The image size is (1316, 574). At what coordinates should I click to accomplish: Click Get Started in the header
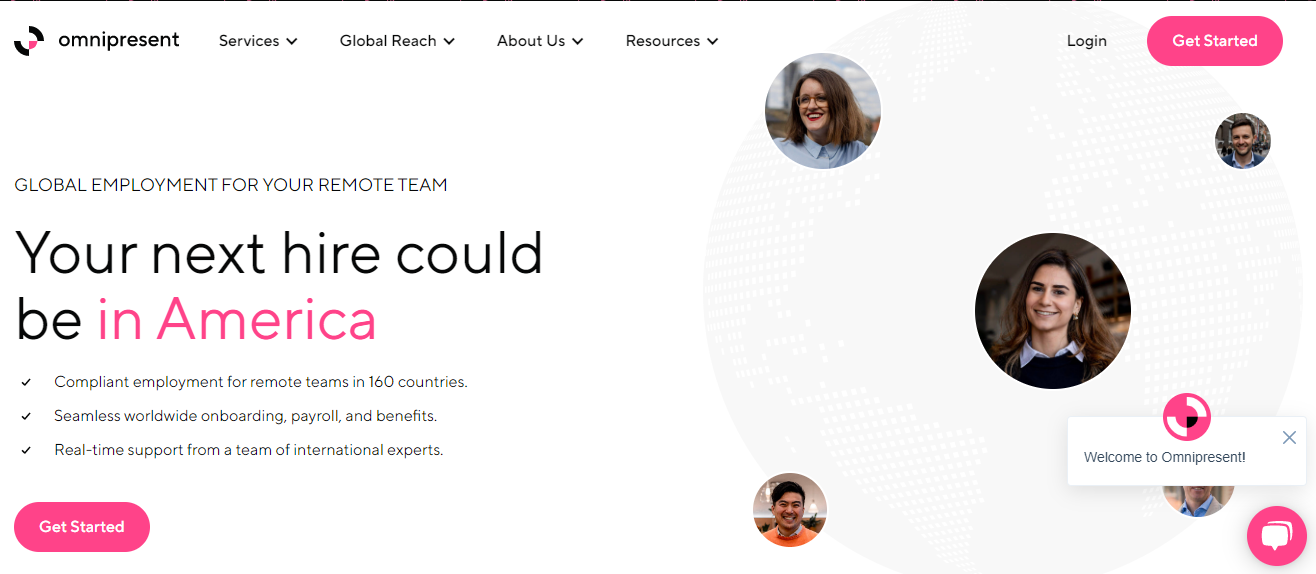[1214, 41]
